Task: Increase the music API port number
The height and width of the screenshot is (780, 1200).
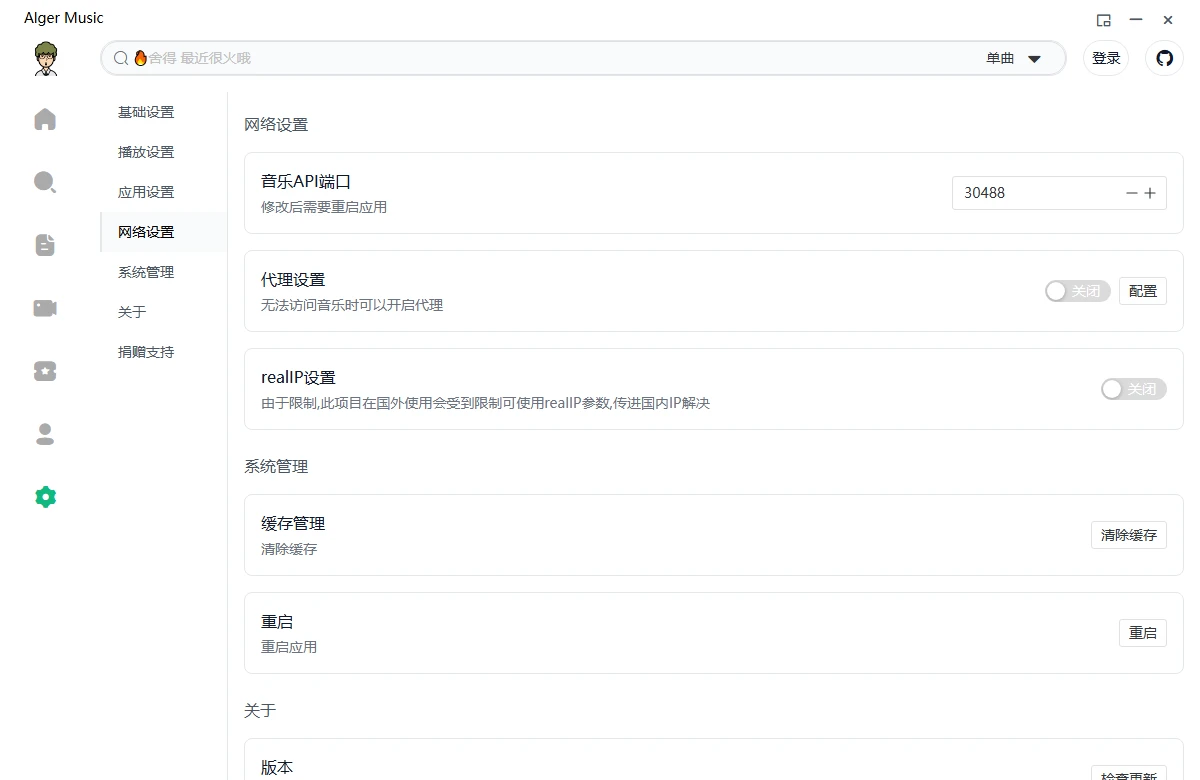Action: pyautogui.click(x=1150, y=193)
